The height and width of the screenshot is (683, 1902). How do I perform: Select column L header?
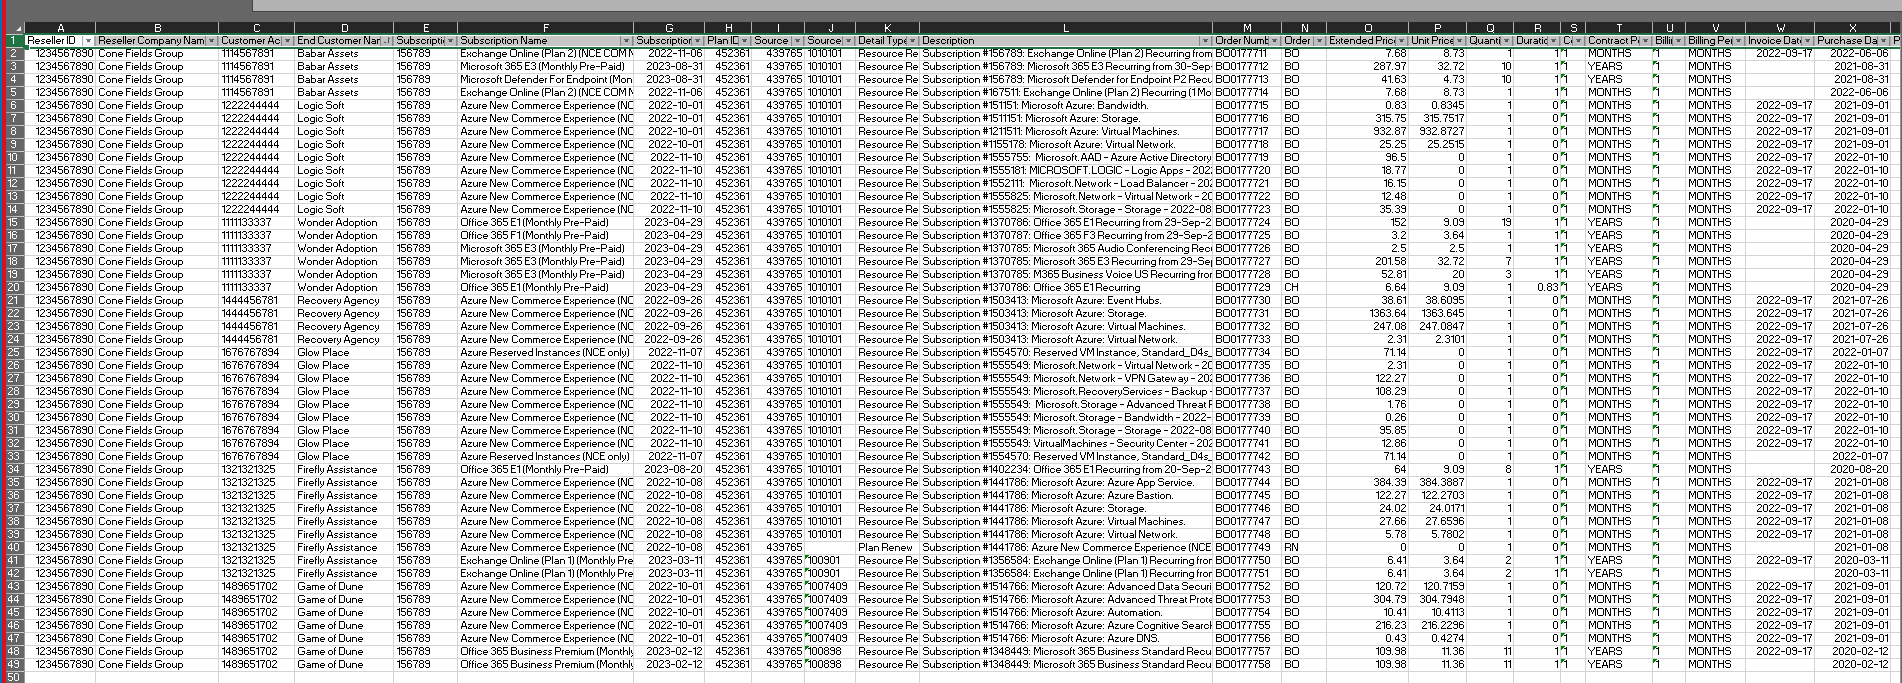[1066, 28]
